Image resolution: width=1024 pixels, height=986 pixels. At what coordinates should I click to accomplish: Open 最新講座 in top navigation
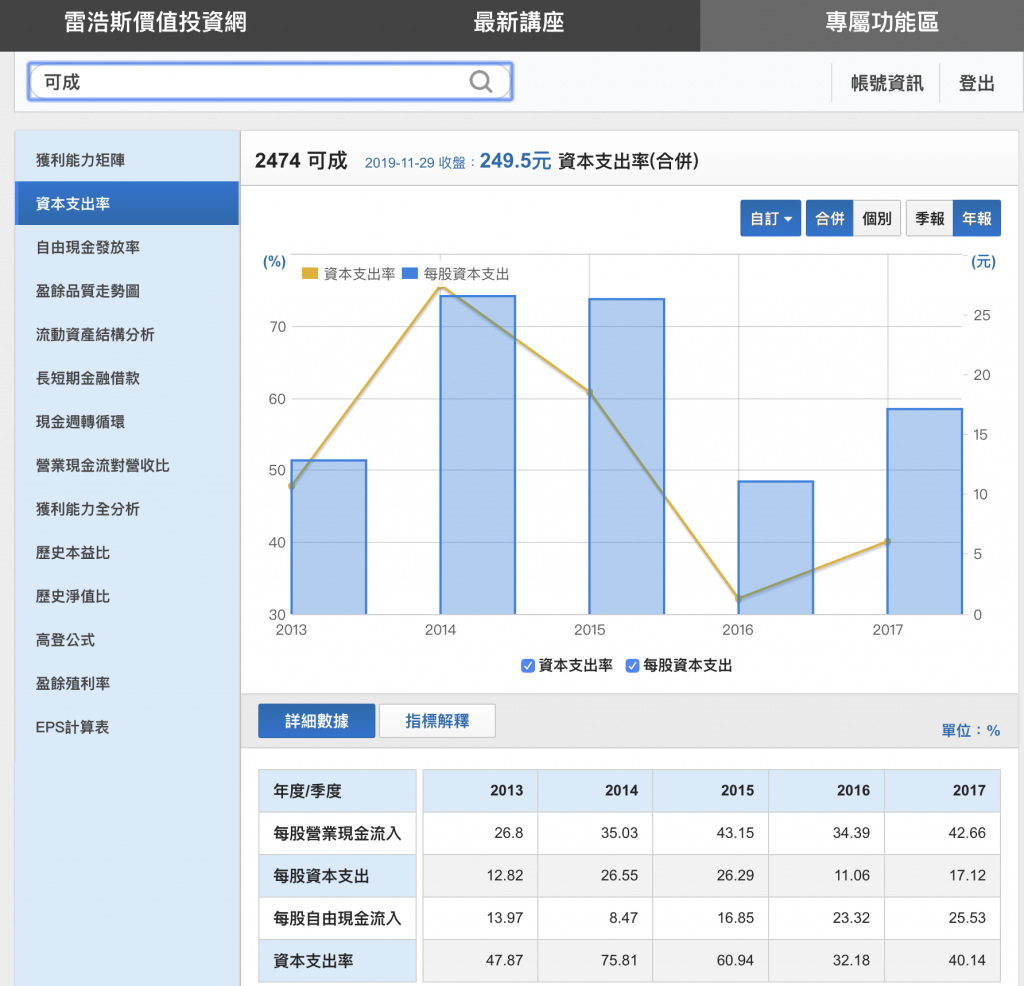518,24
